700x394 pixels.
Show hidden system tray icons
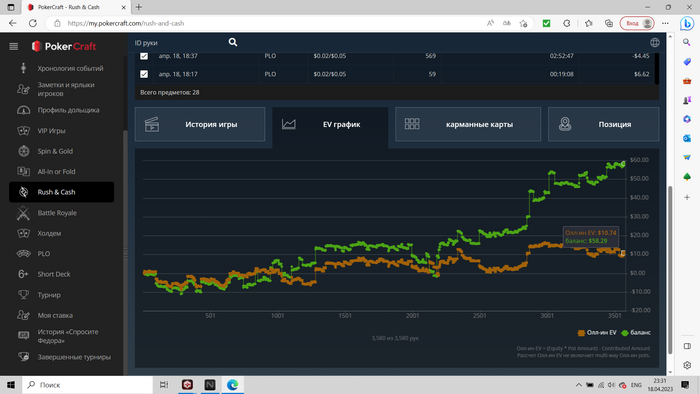tap(579, 385)
